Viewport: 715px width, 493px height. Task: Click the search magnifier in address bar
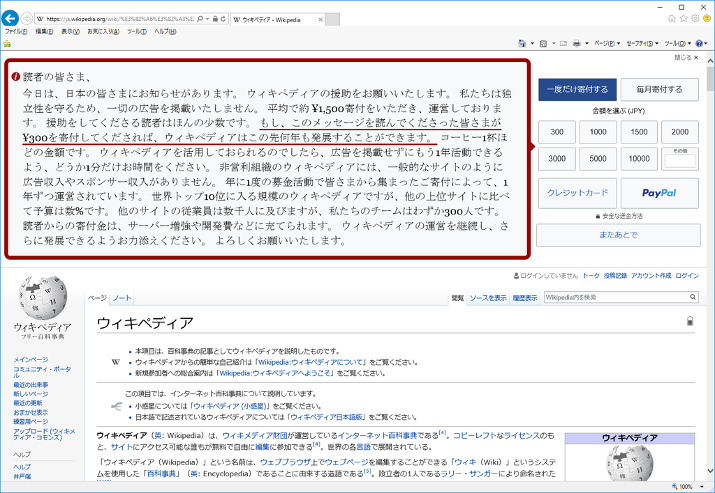pyautogui.click(x=200, y=19)
